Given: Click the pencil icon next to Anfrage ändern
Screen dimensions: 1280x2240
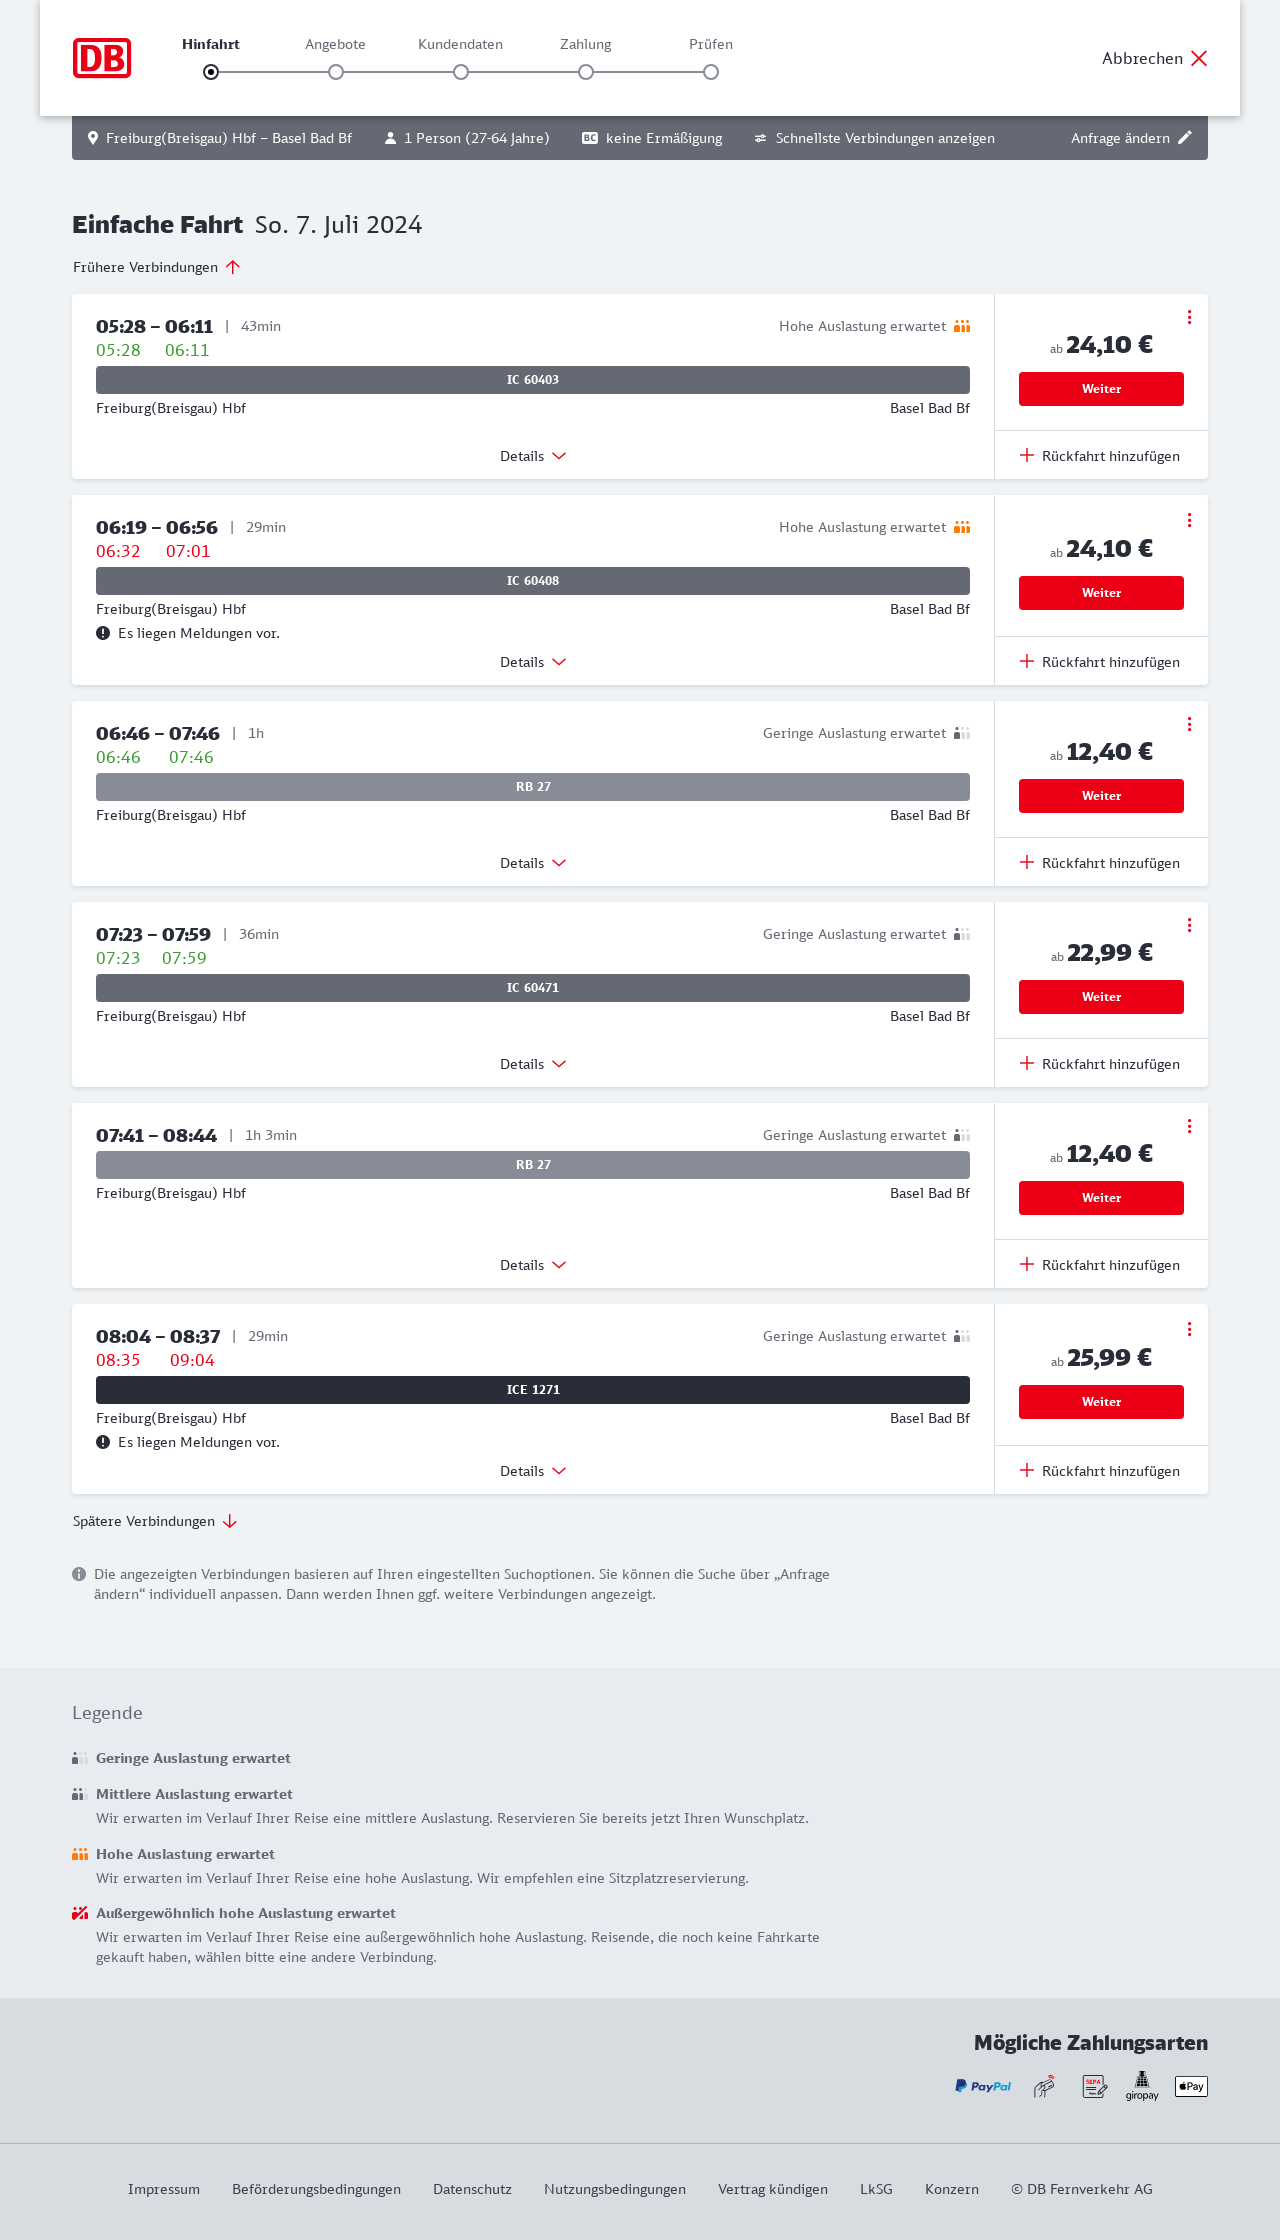Looking at the screenshot, I should point(1185,138).
